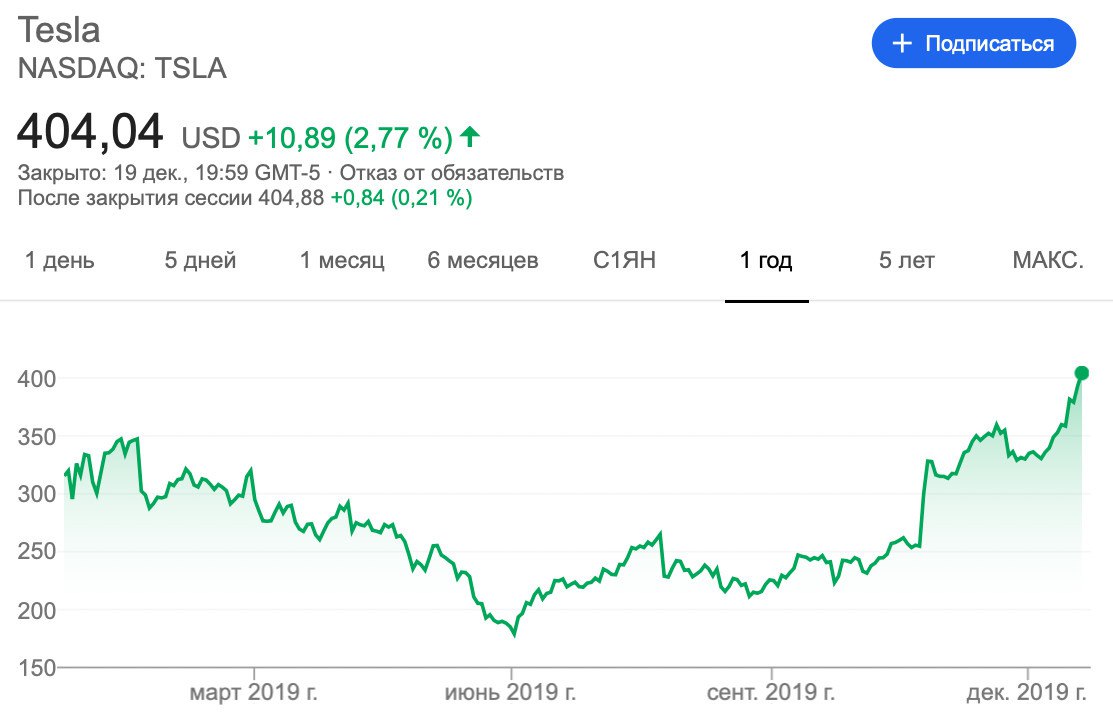This screenshot has width=1113, height=712.
Task: Switch to the 1 день tab
Action: (x=60, y=261)
